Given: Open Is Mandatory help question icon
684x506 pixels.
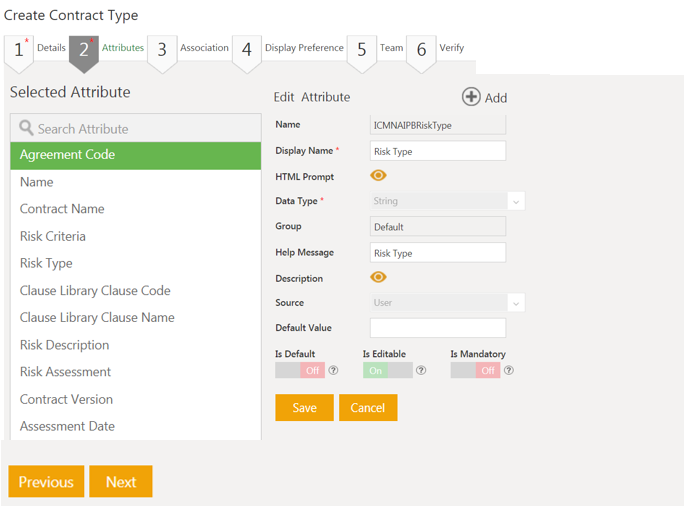Looking at the screenshot, I should click(509, 370).
